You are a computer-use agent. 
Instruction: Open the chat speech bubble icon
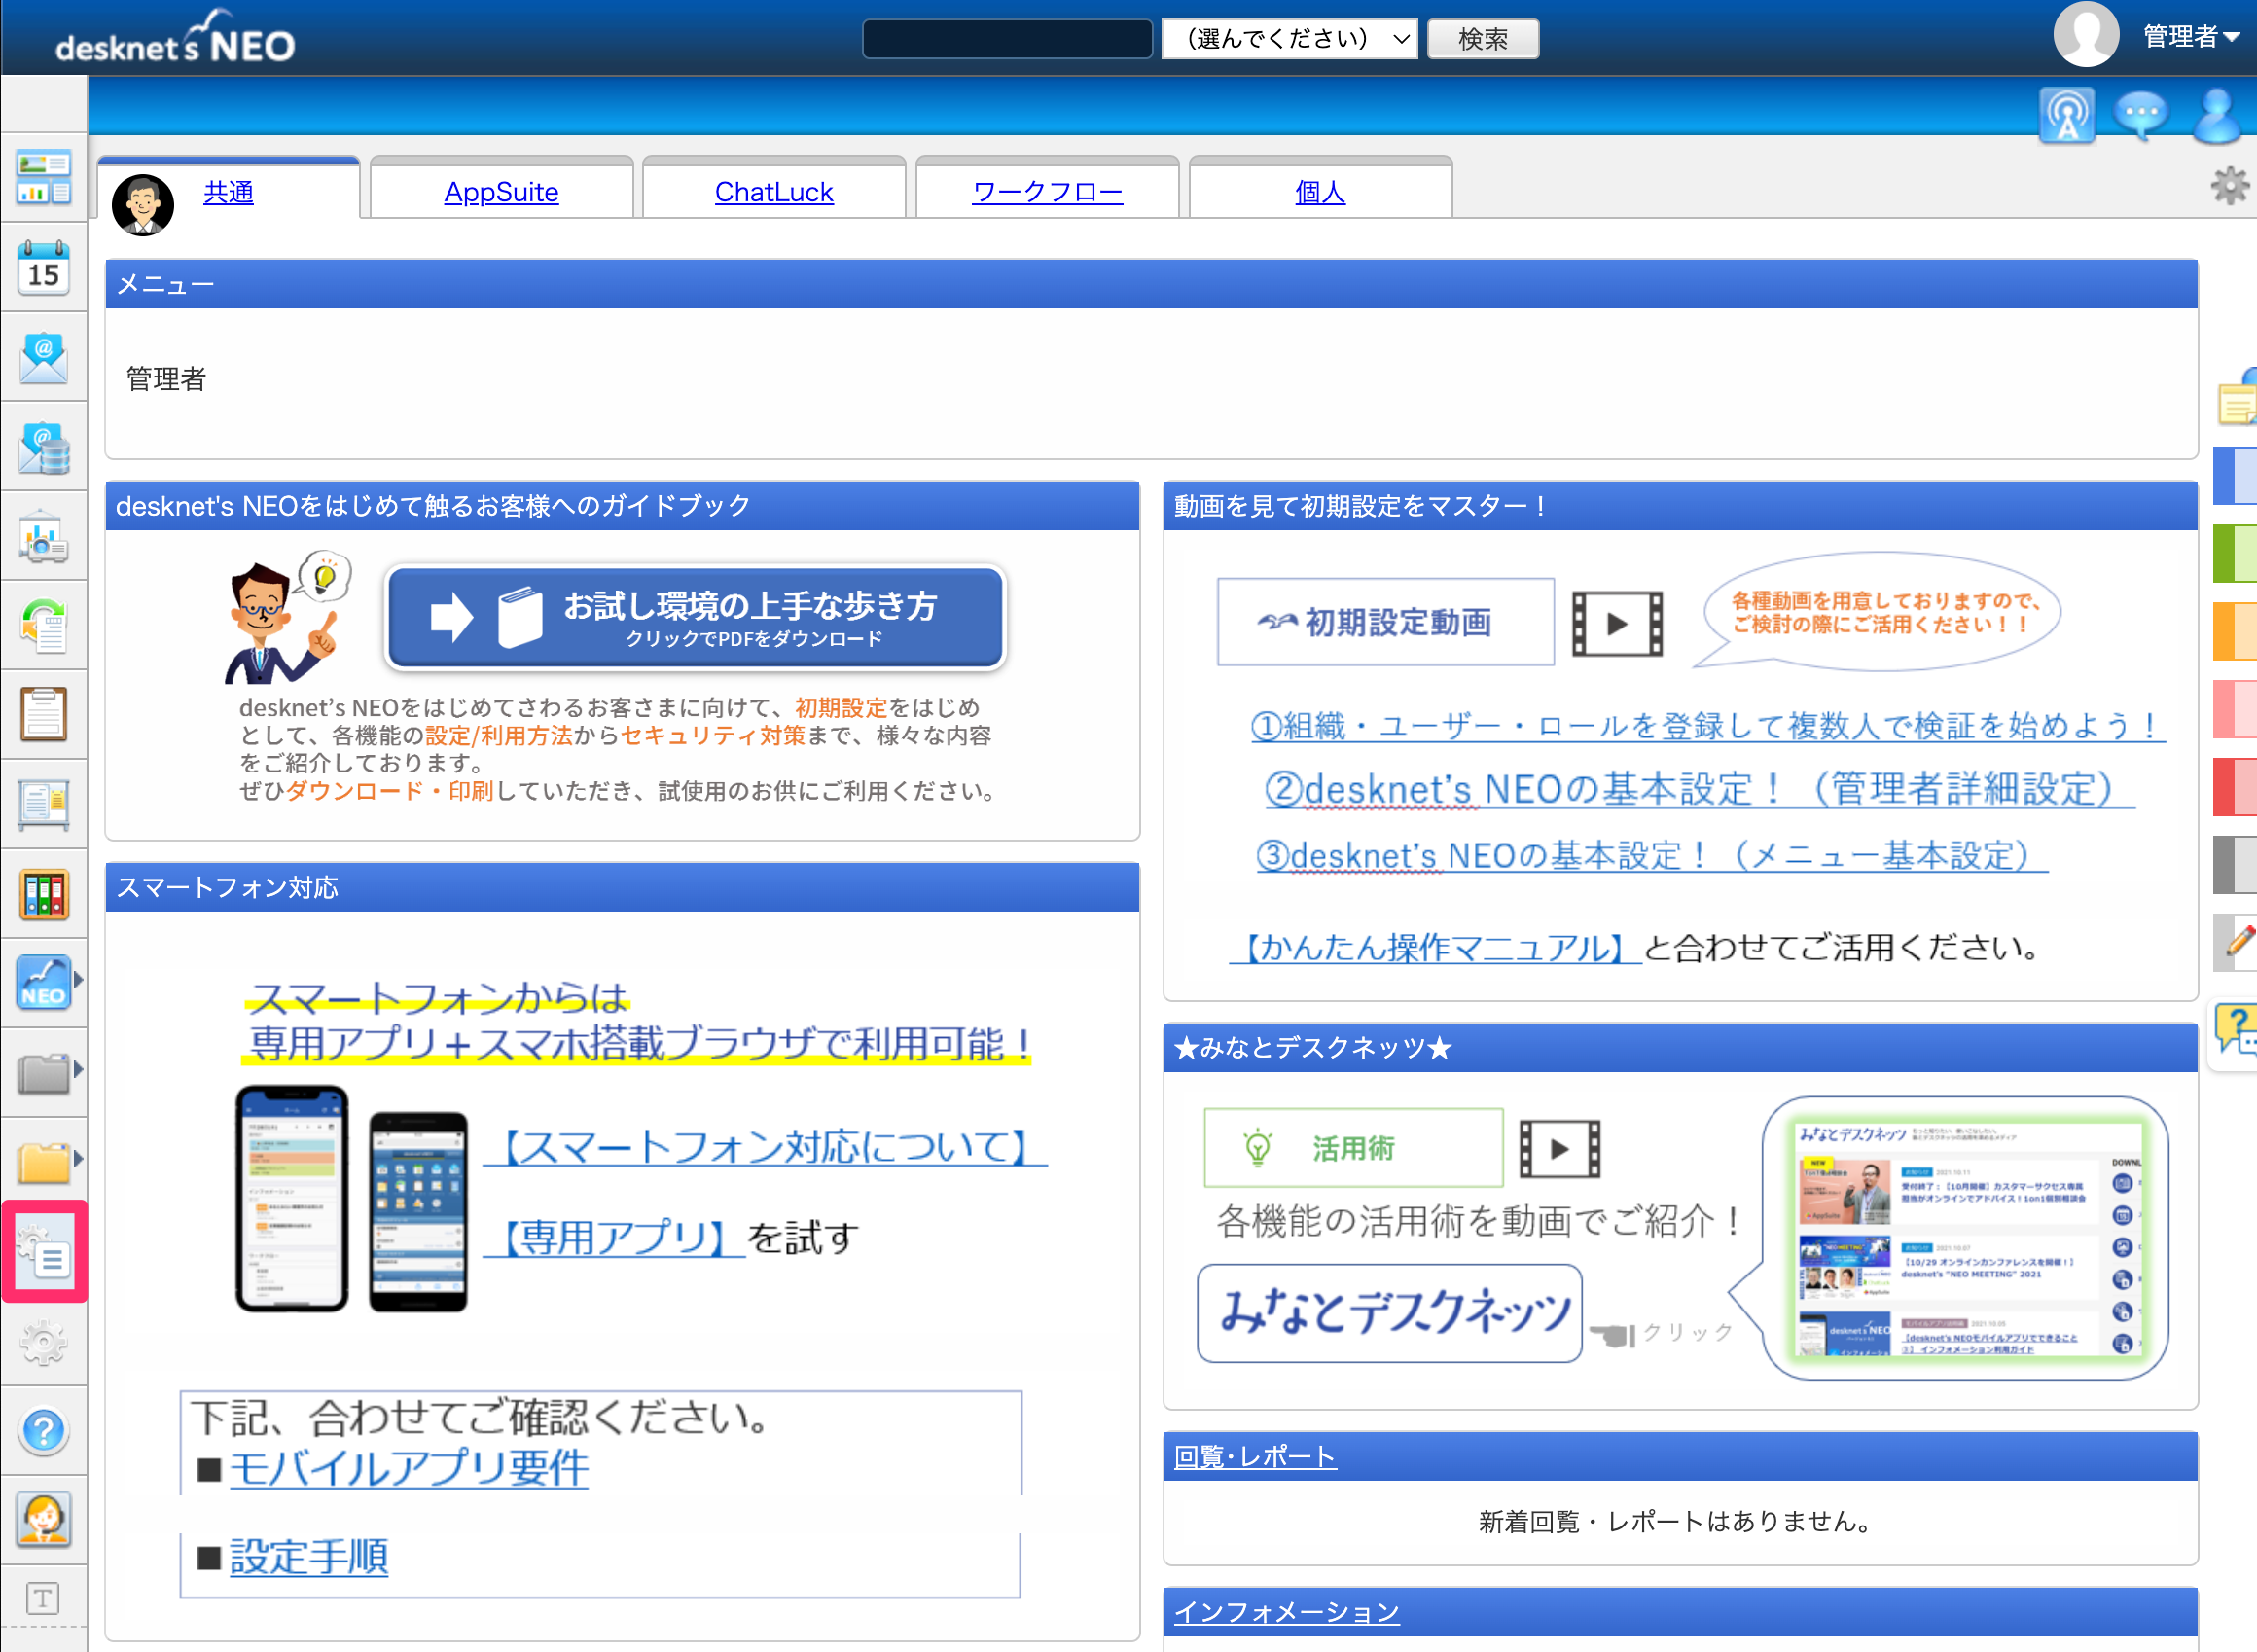(2141, 116)
